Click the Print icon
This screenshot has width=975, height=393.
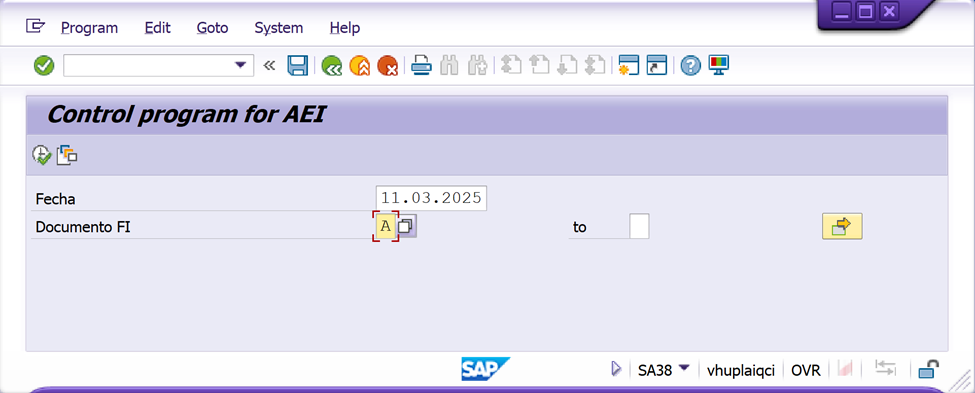pos(422,65)
